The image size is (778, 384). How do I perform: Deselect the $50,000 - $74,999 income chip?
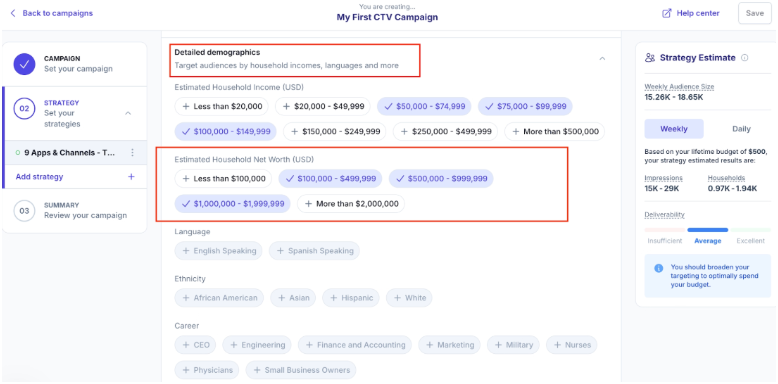(424, 106)
